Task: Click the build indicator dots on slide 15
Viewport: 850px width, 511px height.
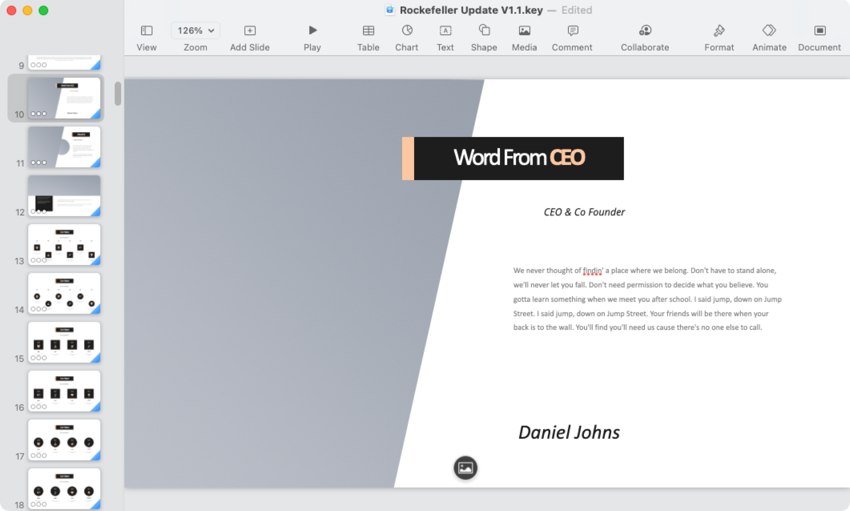Action: pyautogui.click(x=38, y=358)
